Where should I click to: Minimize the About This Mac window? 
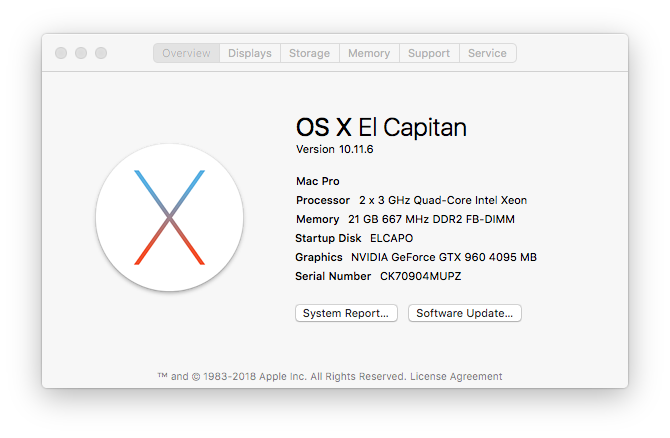81,53
